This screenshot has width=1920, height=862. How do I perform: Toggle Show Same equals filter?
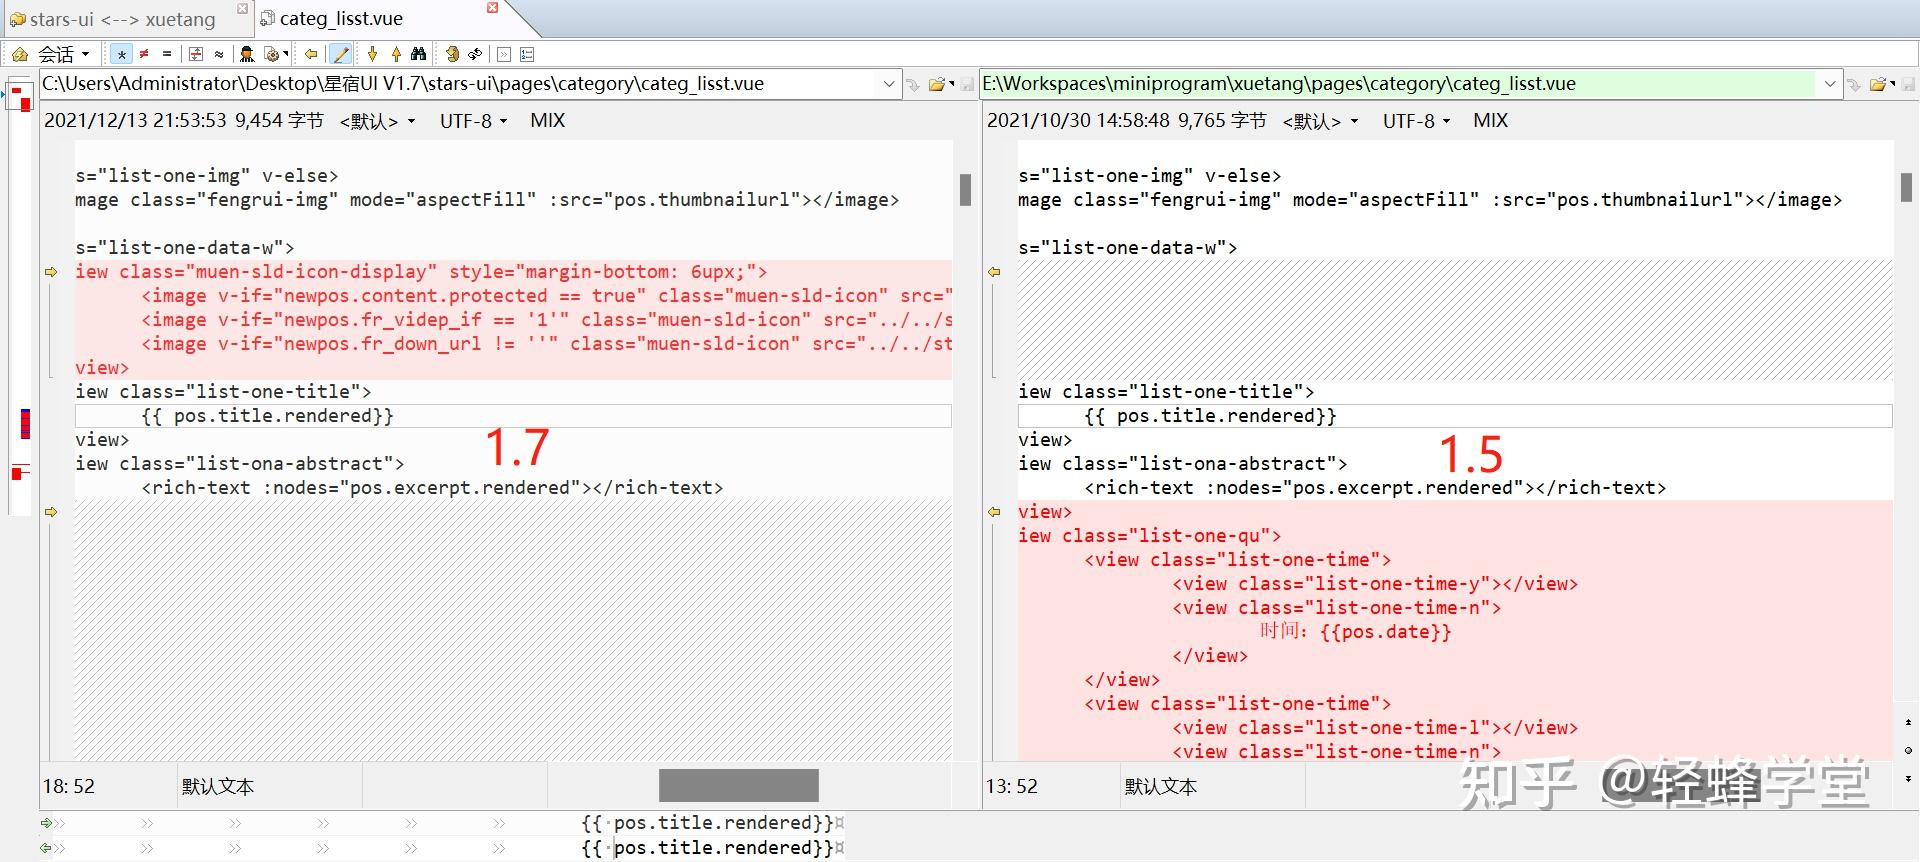(167, 54)
